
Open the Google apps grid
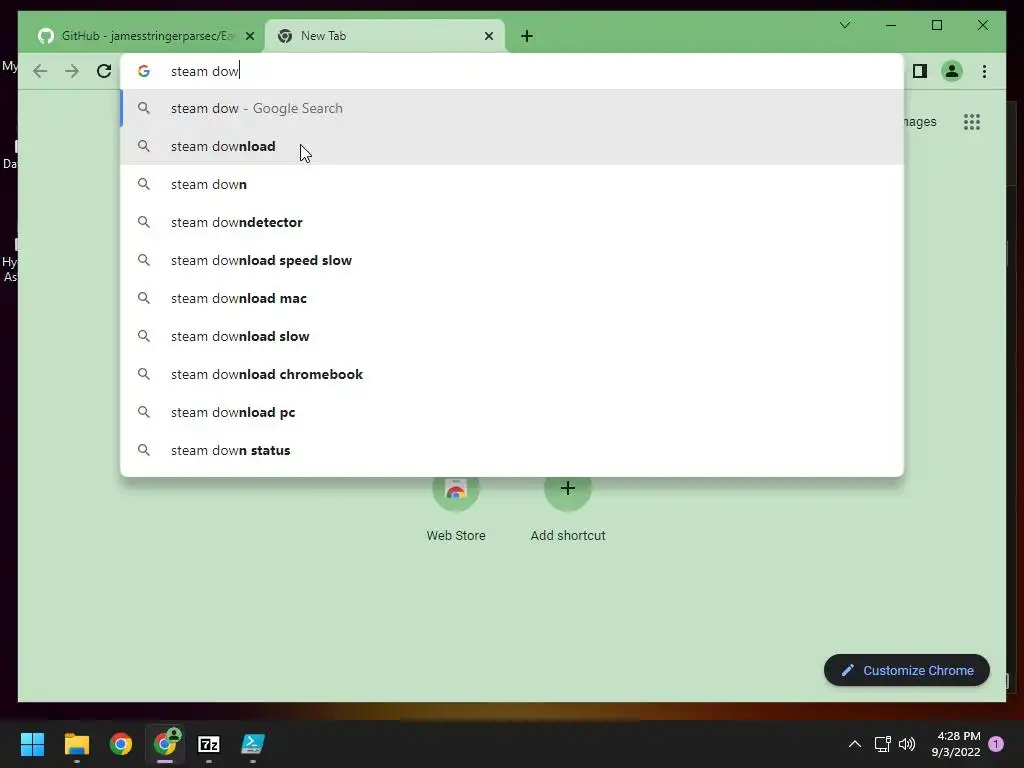pyautogui.click(x=972, y=121)
